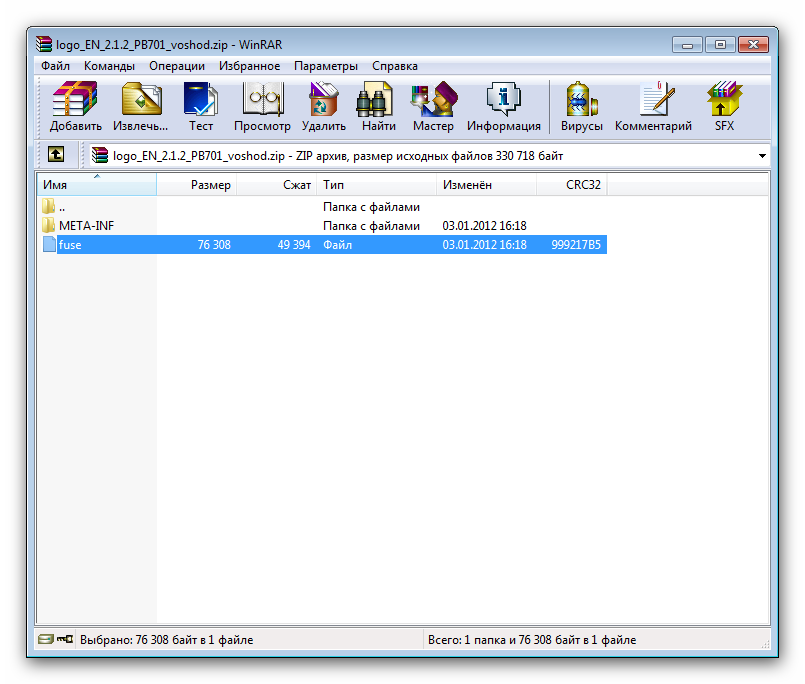Open the Справка menu
Viewport: 805px width, 684px height.
[395, 66]
